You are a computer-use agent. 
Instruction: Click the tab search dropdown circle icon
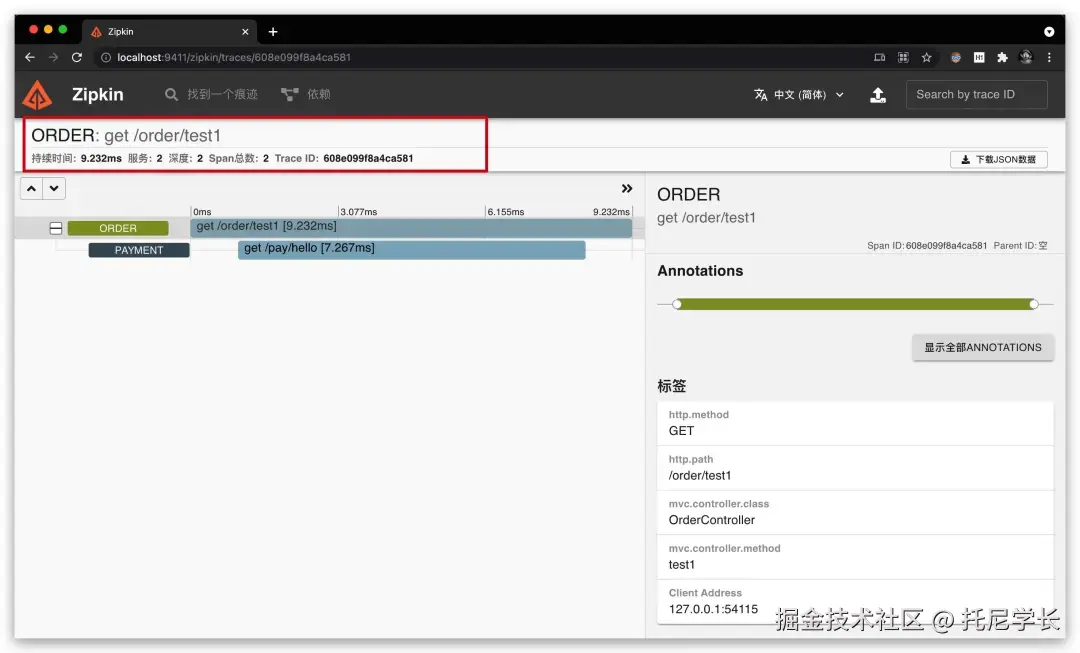click(1049, 32)
